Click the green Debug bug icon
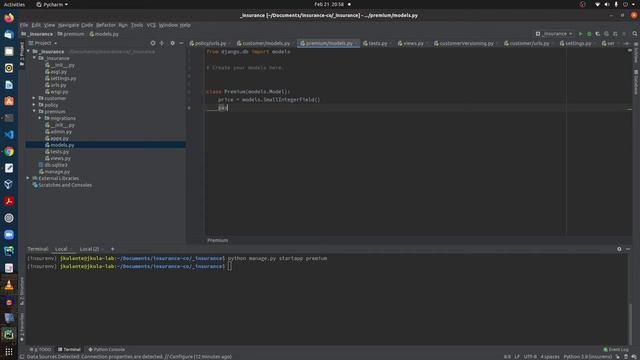Screen dimensions: 640x360 click(589, 34)
